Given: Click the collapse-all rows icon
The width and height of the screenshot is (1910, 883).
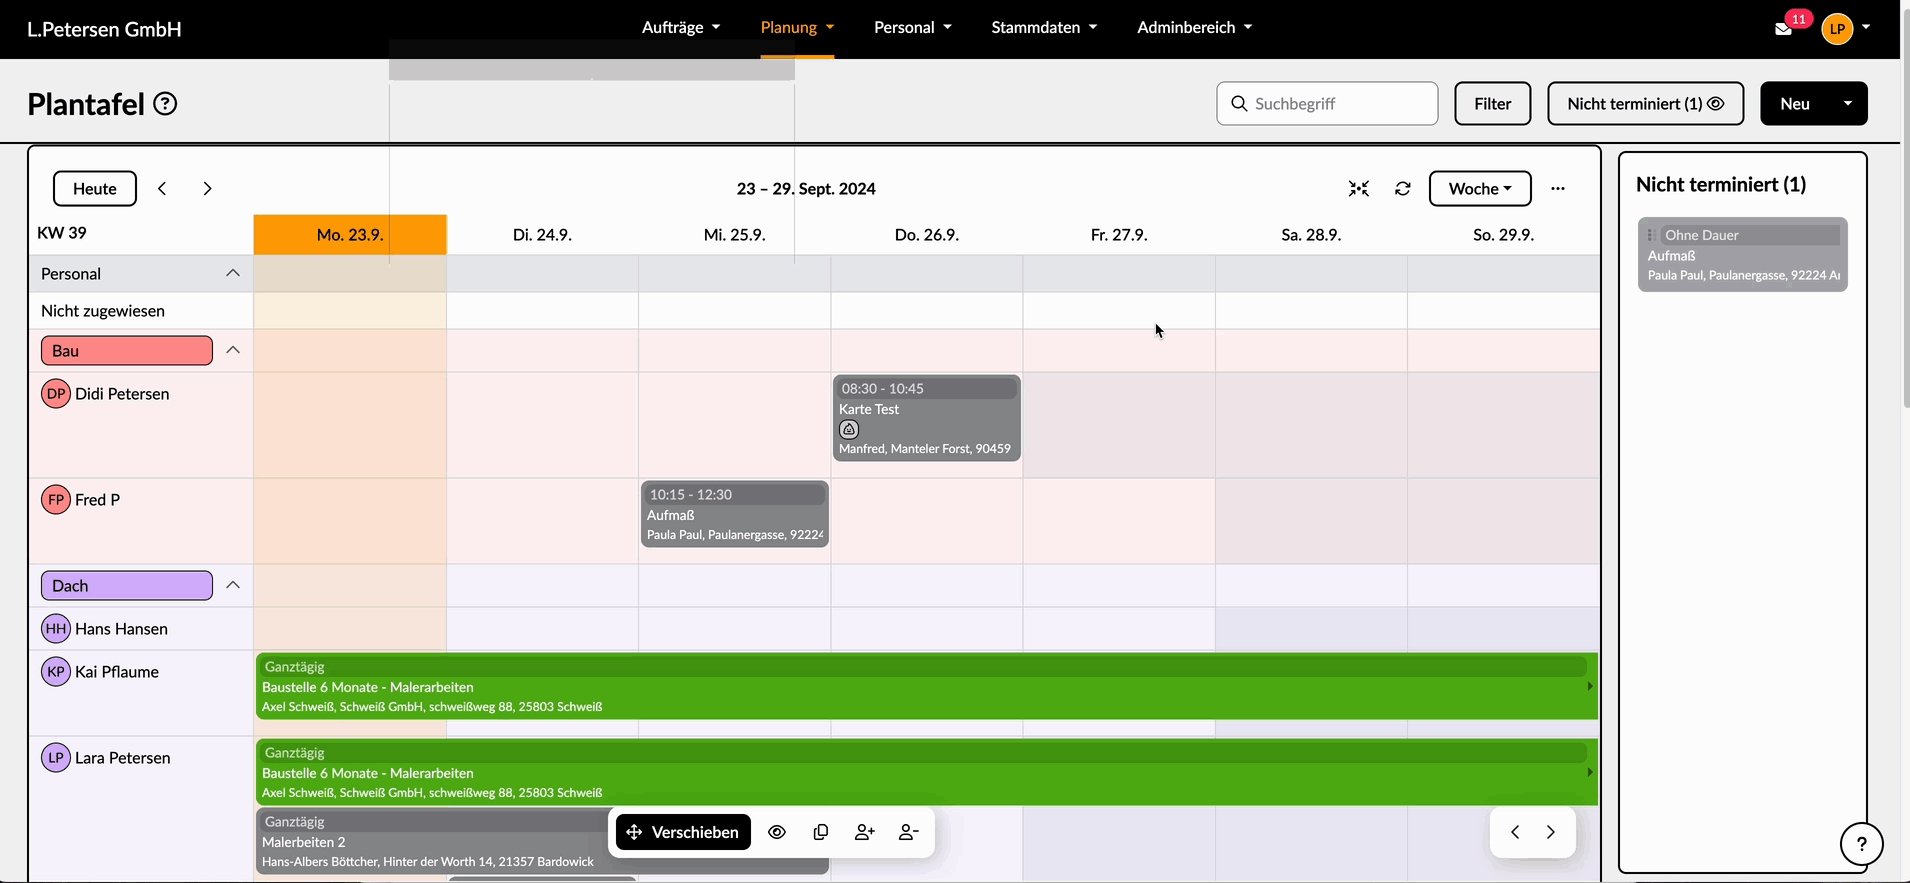Looking at the screenshot, I should 1358,188.
